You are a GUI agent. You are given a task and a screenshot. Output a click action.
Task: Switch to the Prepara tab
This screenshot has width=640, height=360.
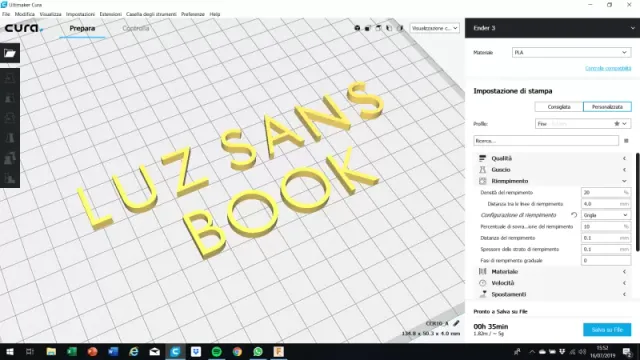tap(82, 28)
